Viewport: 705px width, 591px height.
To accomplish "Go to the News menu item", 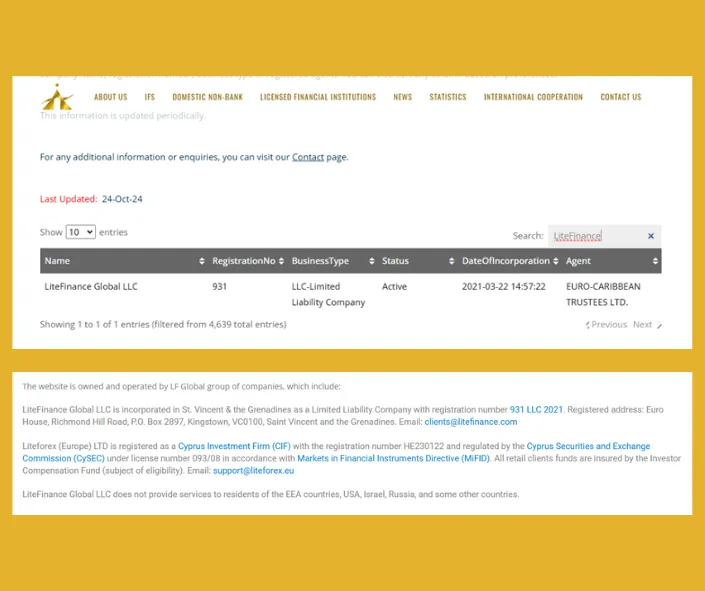I will tap(402, 97).
